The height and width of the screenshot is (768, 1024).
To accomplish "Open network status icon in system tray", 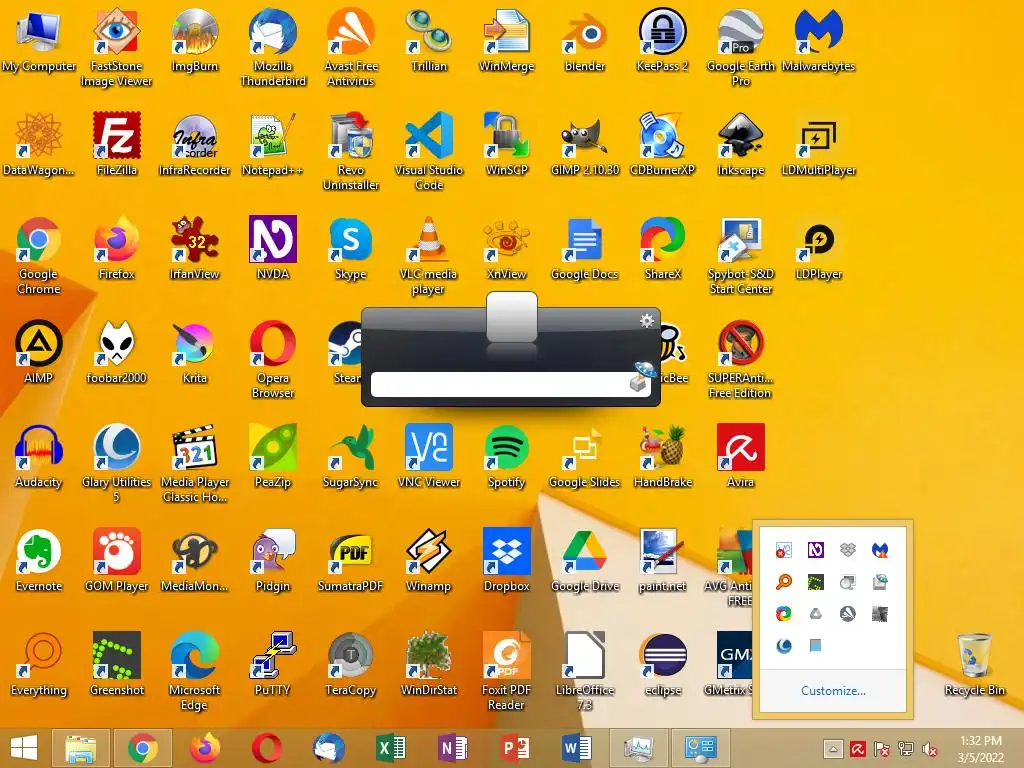I will click(906, 748).
